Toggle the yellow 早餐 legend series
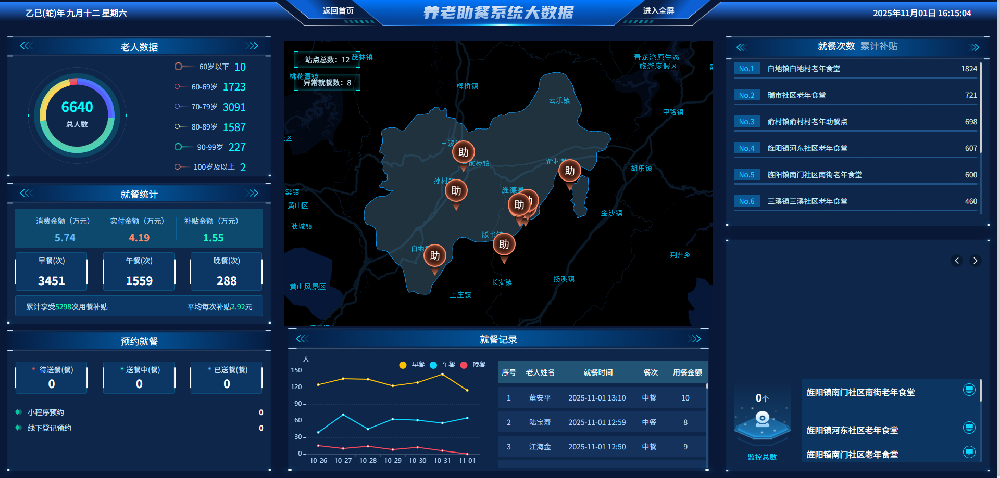The height and width of the screenshot is (478, 1000). (x=410, y=365)
